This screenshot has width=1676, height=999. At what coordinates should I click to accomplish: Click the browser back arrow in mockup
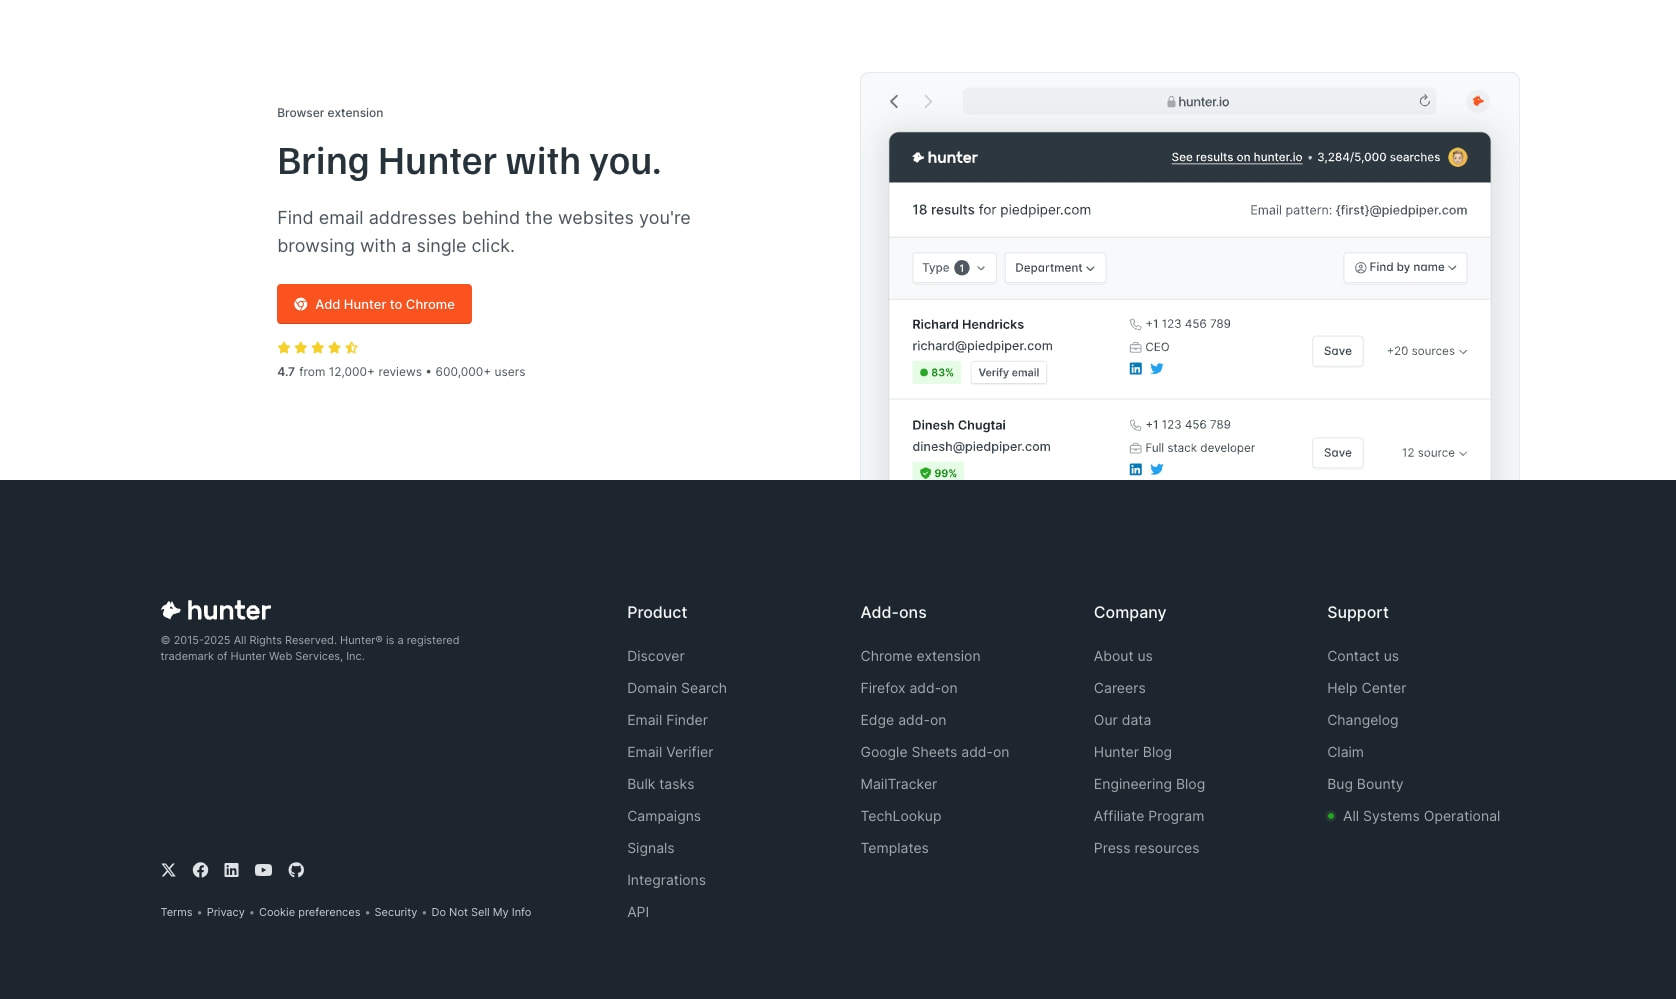point(894,101)
